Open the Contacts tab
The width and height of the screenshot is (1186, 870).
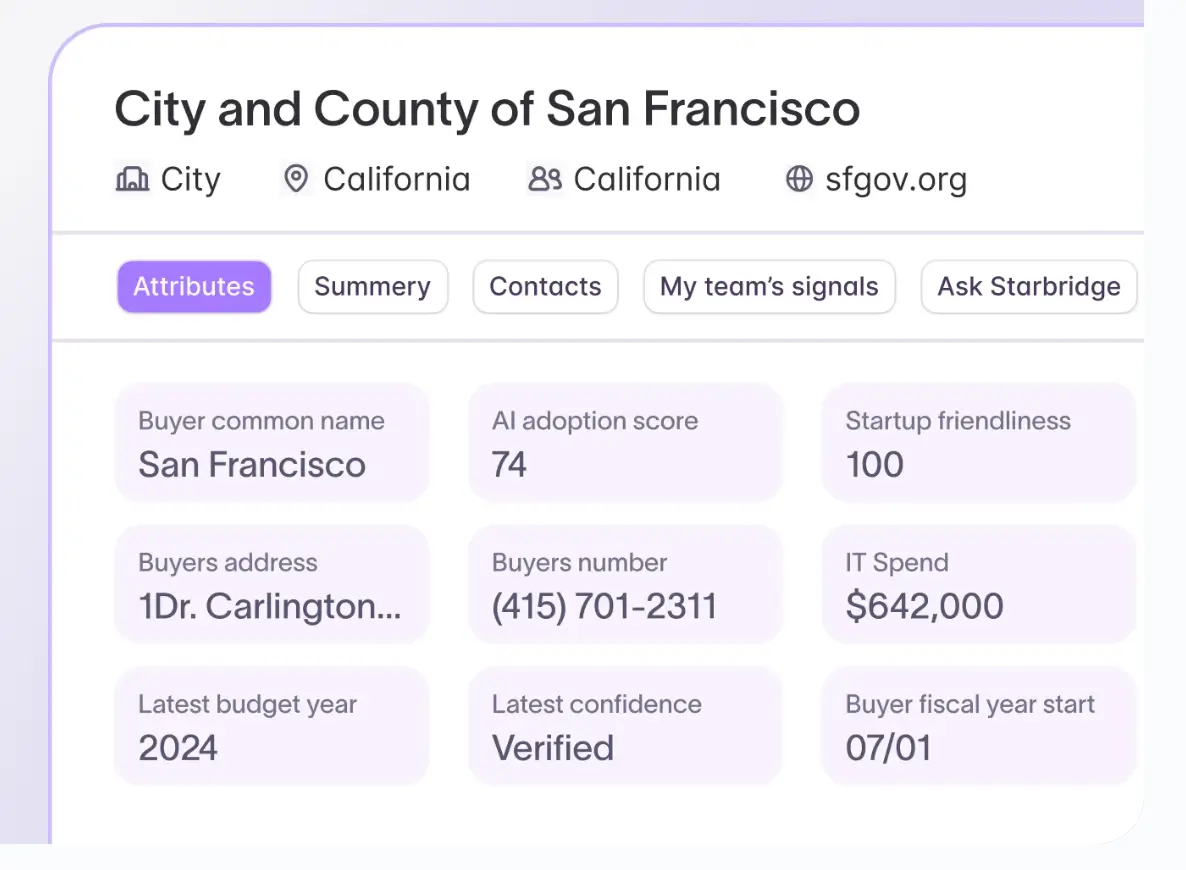[545, 287]
